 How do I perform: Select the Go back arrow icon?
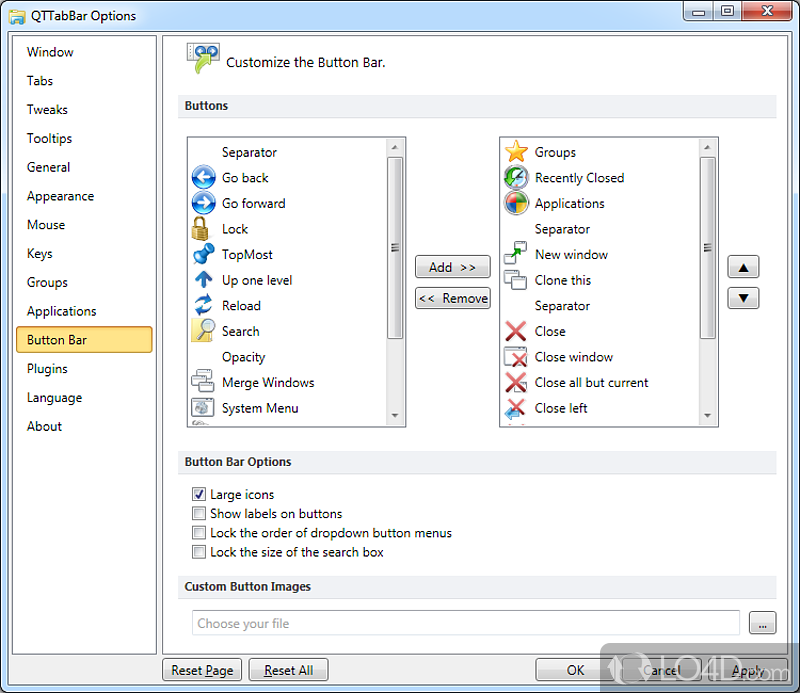click(x=204, y=178)
